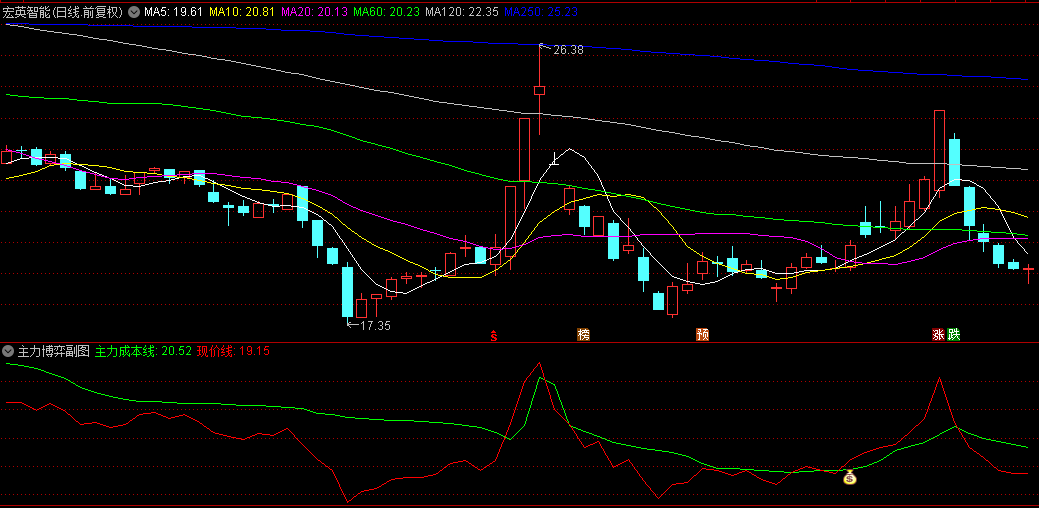
Task: Click the green 跌 marker icon
Action: point(954,334)
